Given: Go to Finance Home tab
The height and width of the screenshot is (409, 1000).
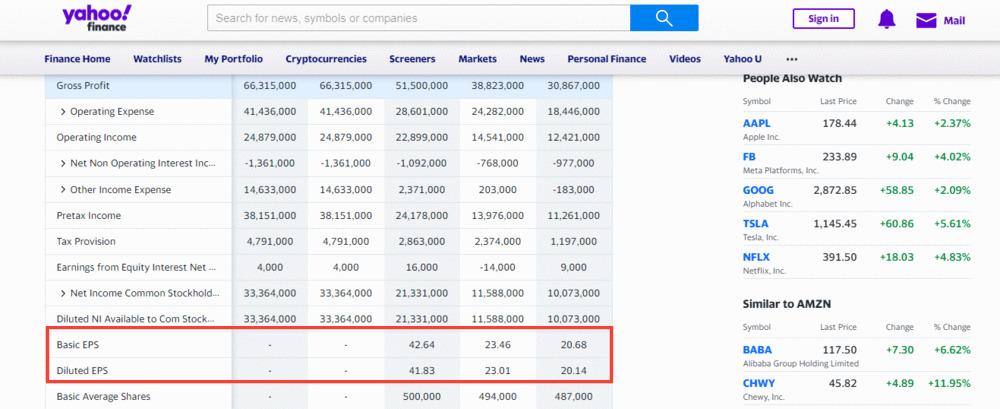Looking at the screenshot, I should click(77, 59).
